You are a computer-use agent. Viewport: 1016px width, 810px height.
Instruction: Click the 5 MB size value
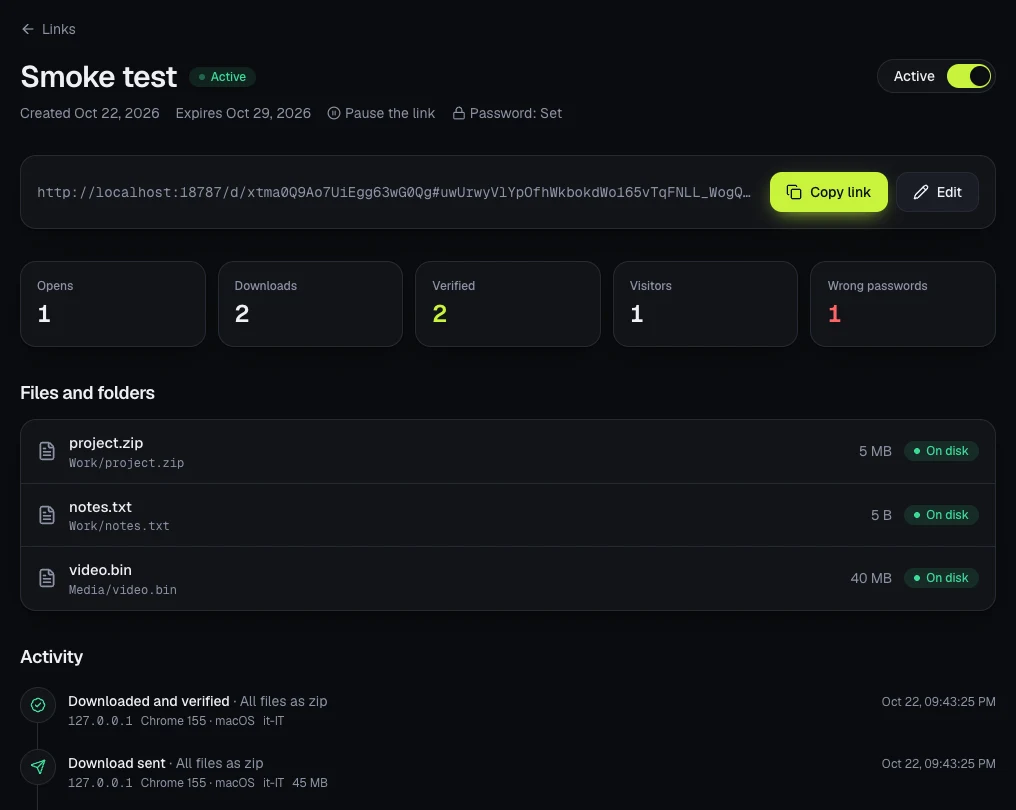tap(875, 451)
